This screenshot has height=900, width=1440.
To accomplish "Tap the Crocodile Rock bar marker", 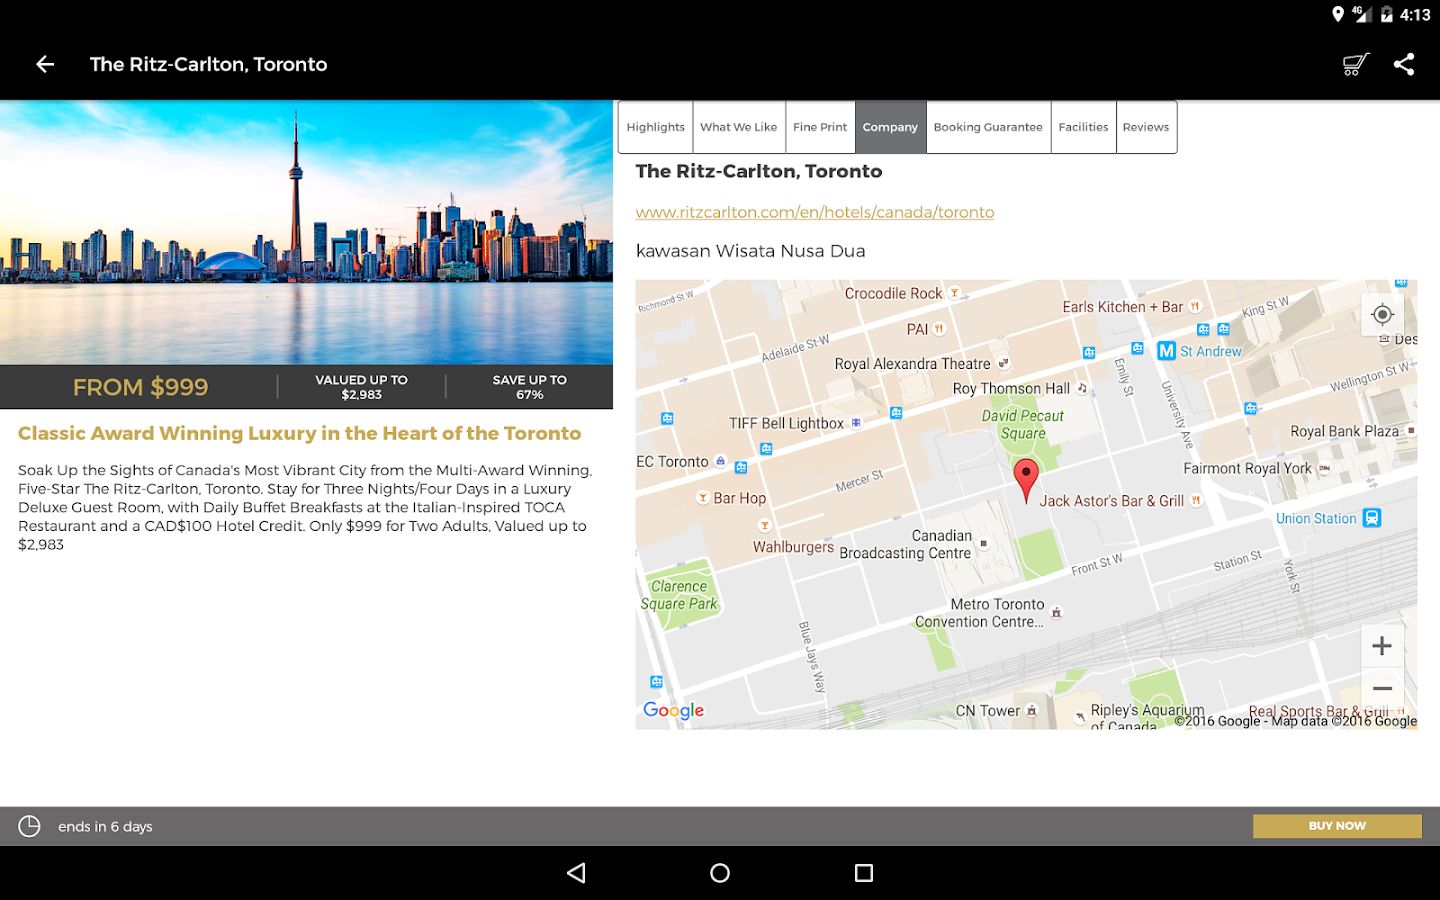I will click(954, 293).
